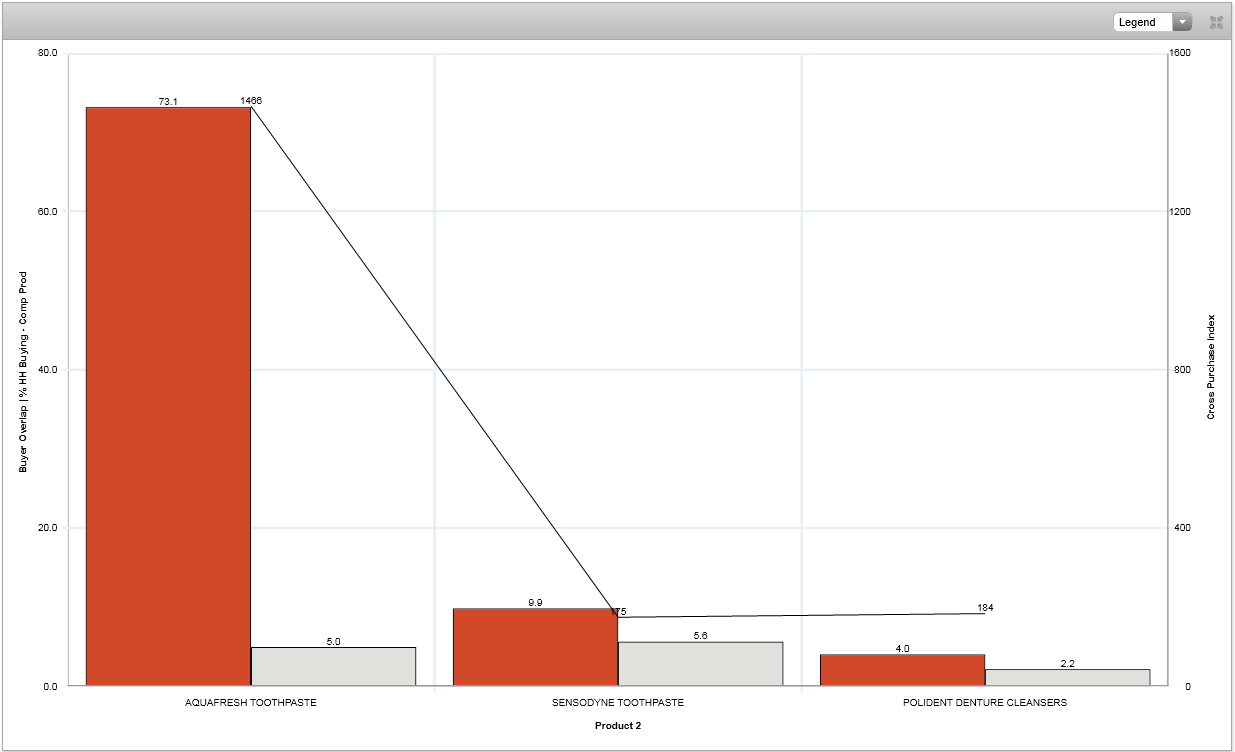This screenshot has width=1235, height=752.
Task: Click the Product 2 axis title
Action: point(618,726)
